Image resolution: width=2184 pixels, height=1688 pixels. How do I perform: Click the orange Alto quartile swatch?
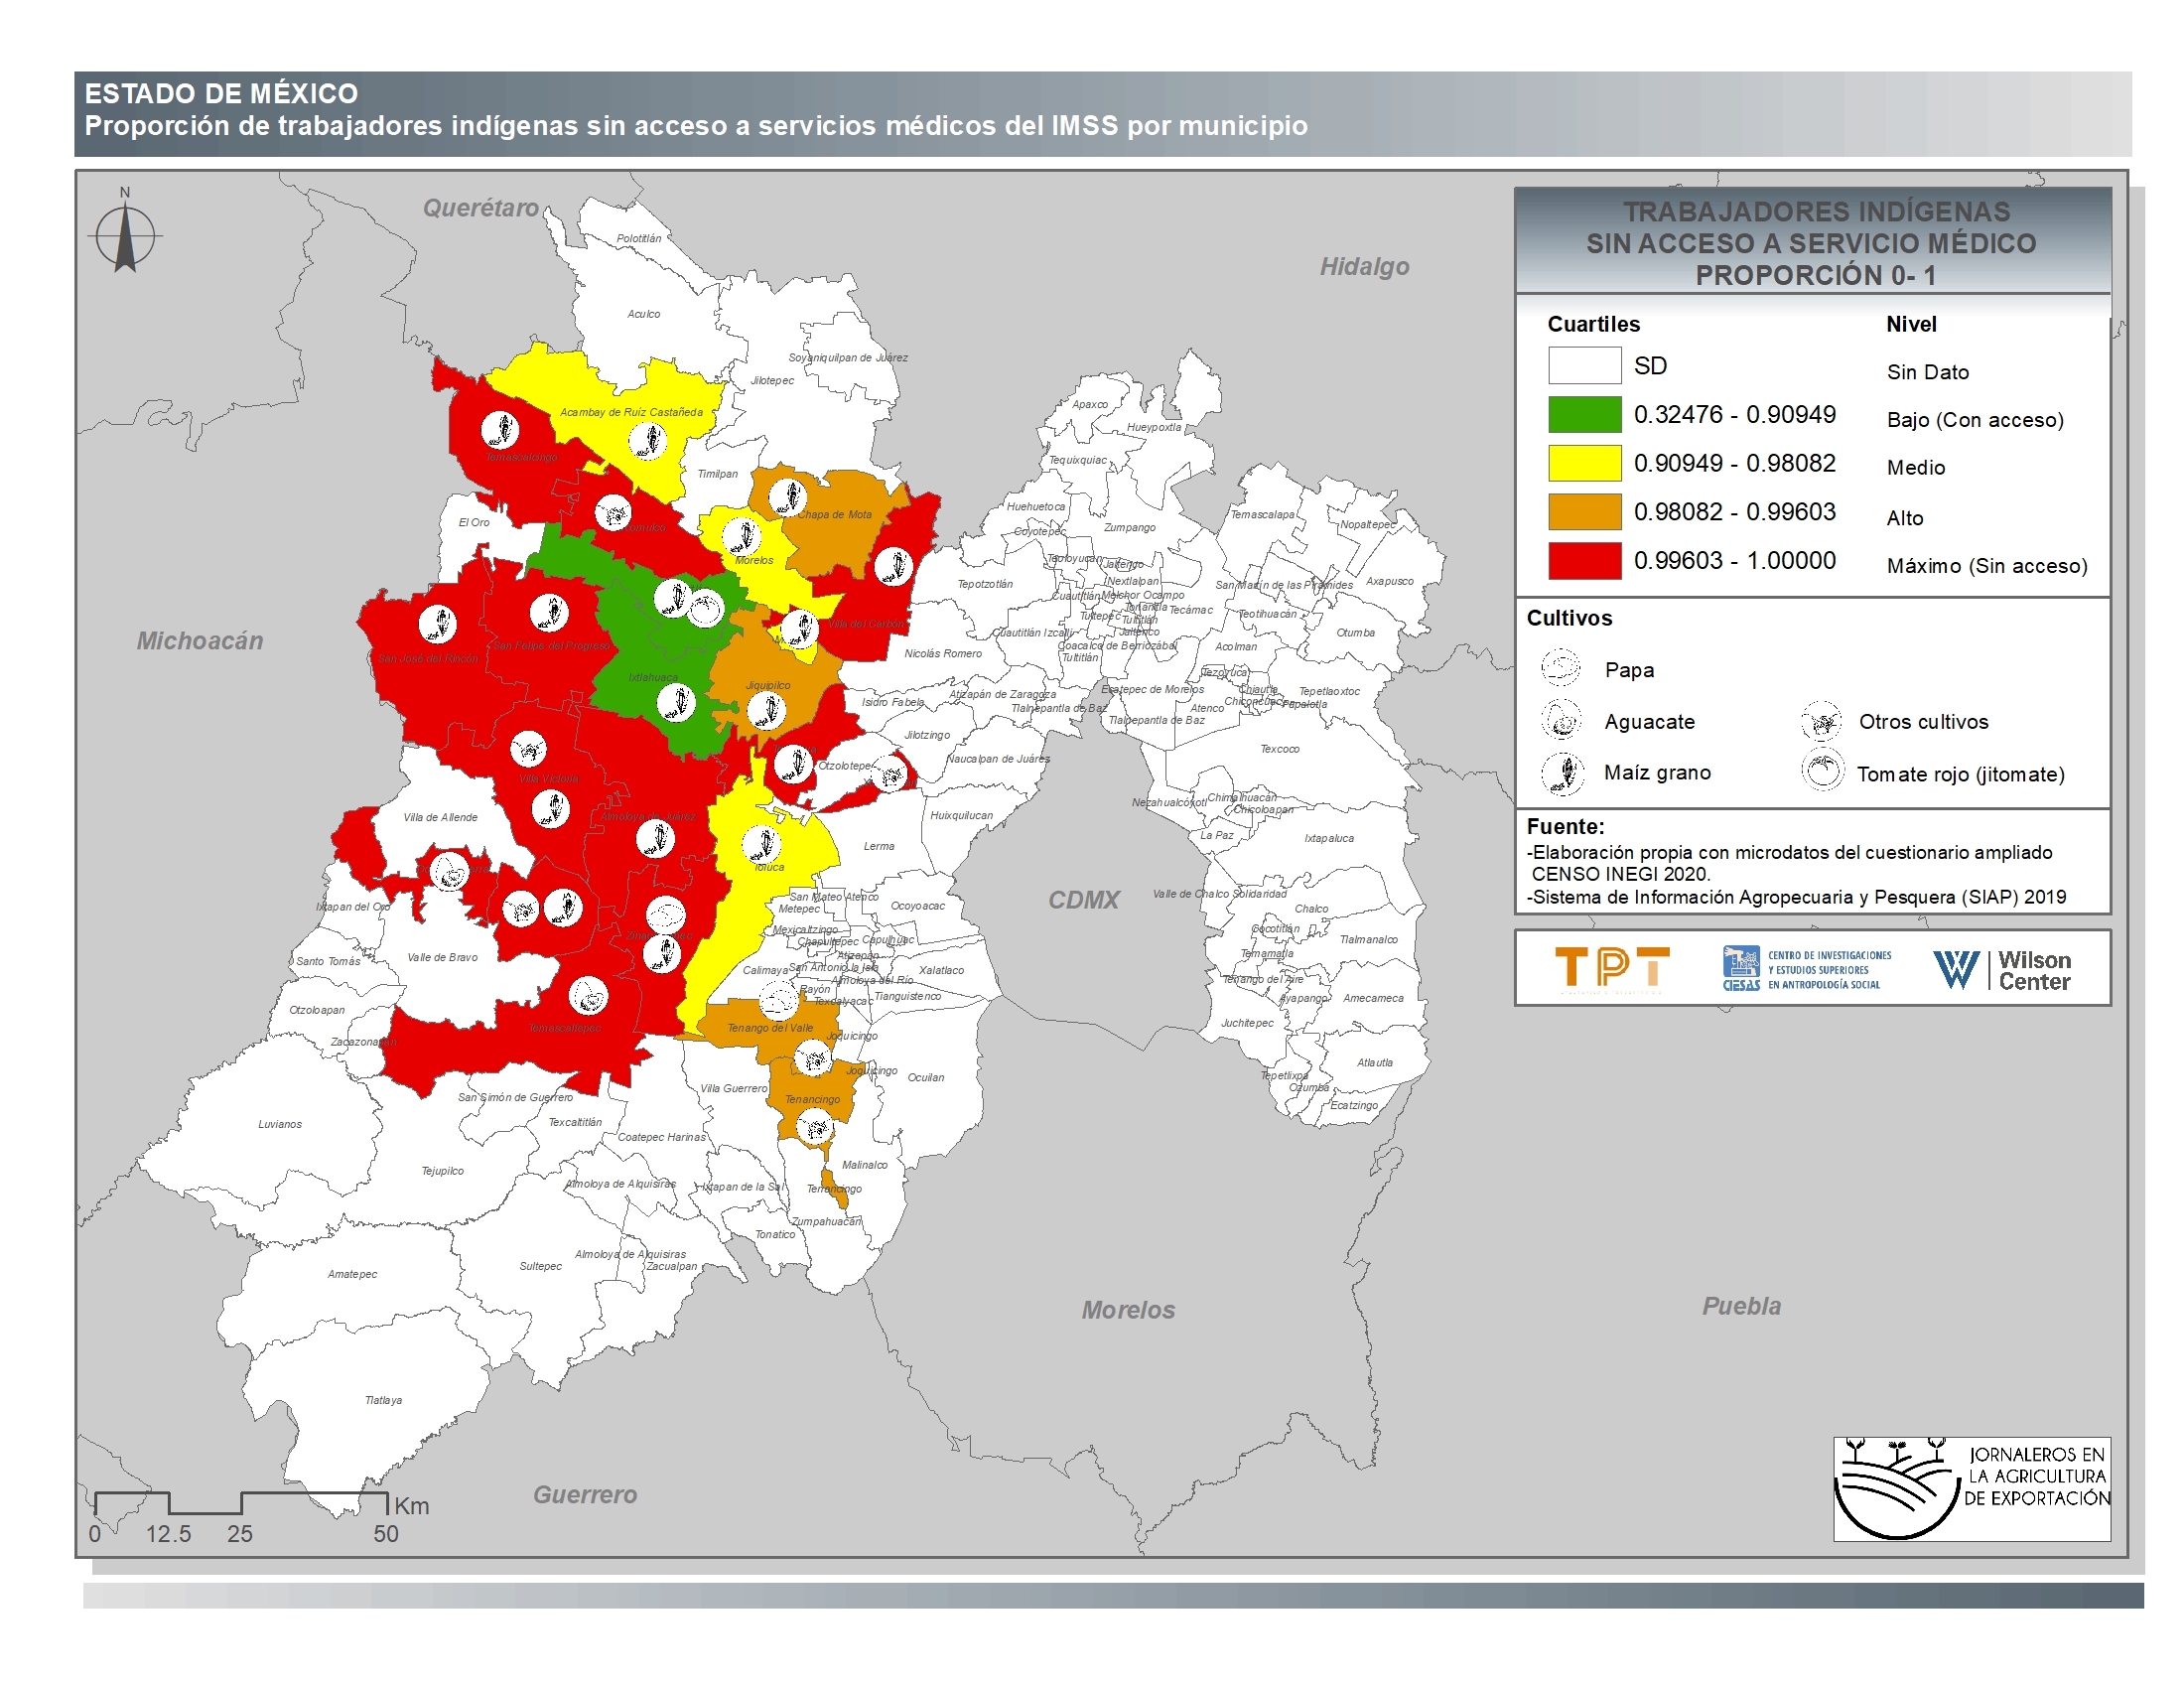(x=1584, y=511)
